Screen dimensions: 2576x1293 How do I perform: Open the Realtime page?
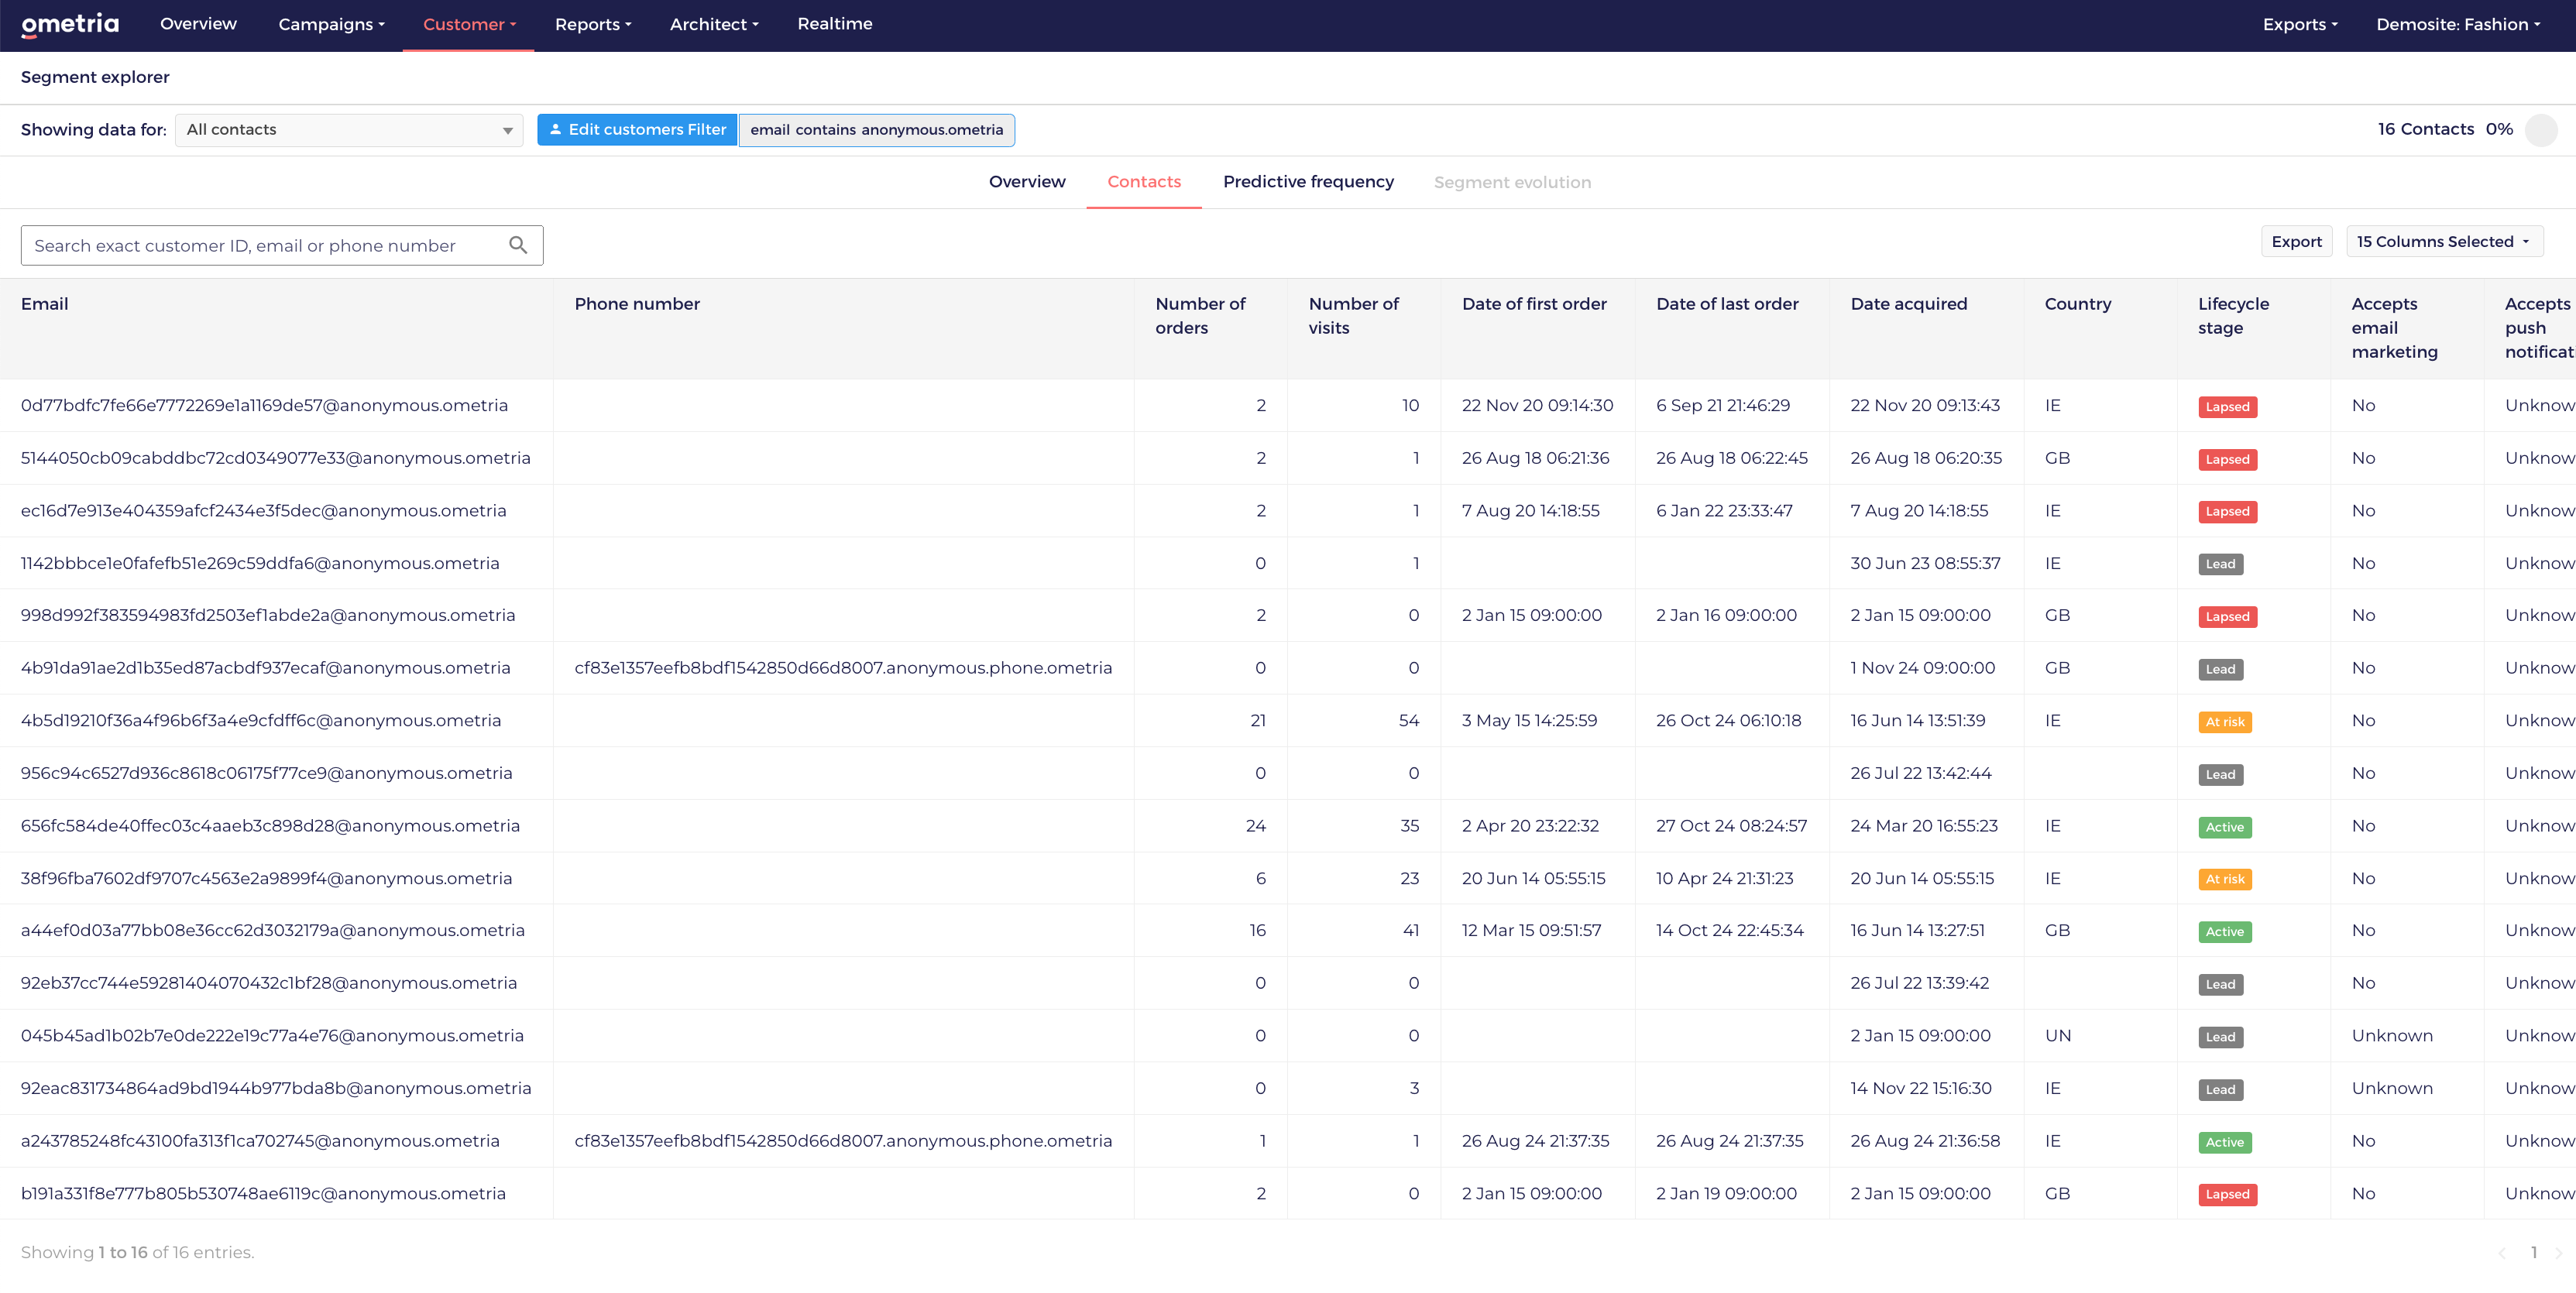[x=835, y=24]
